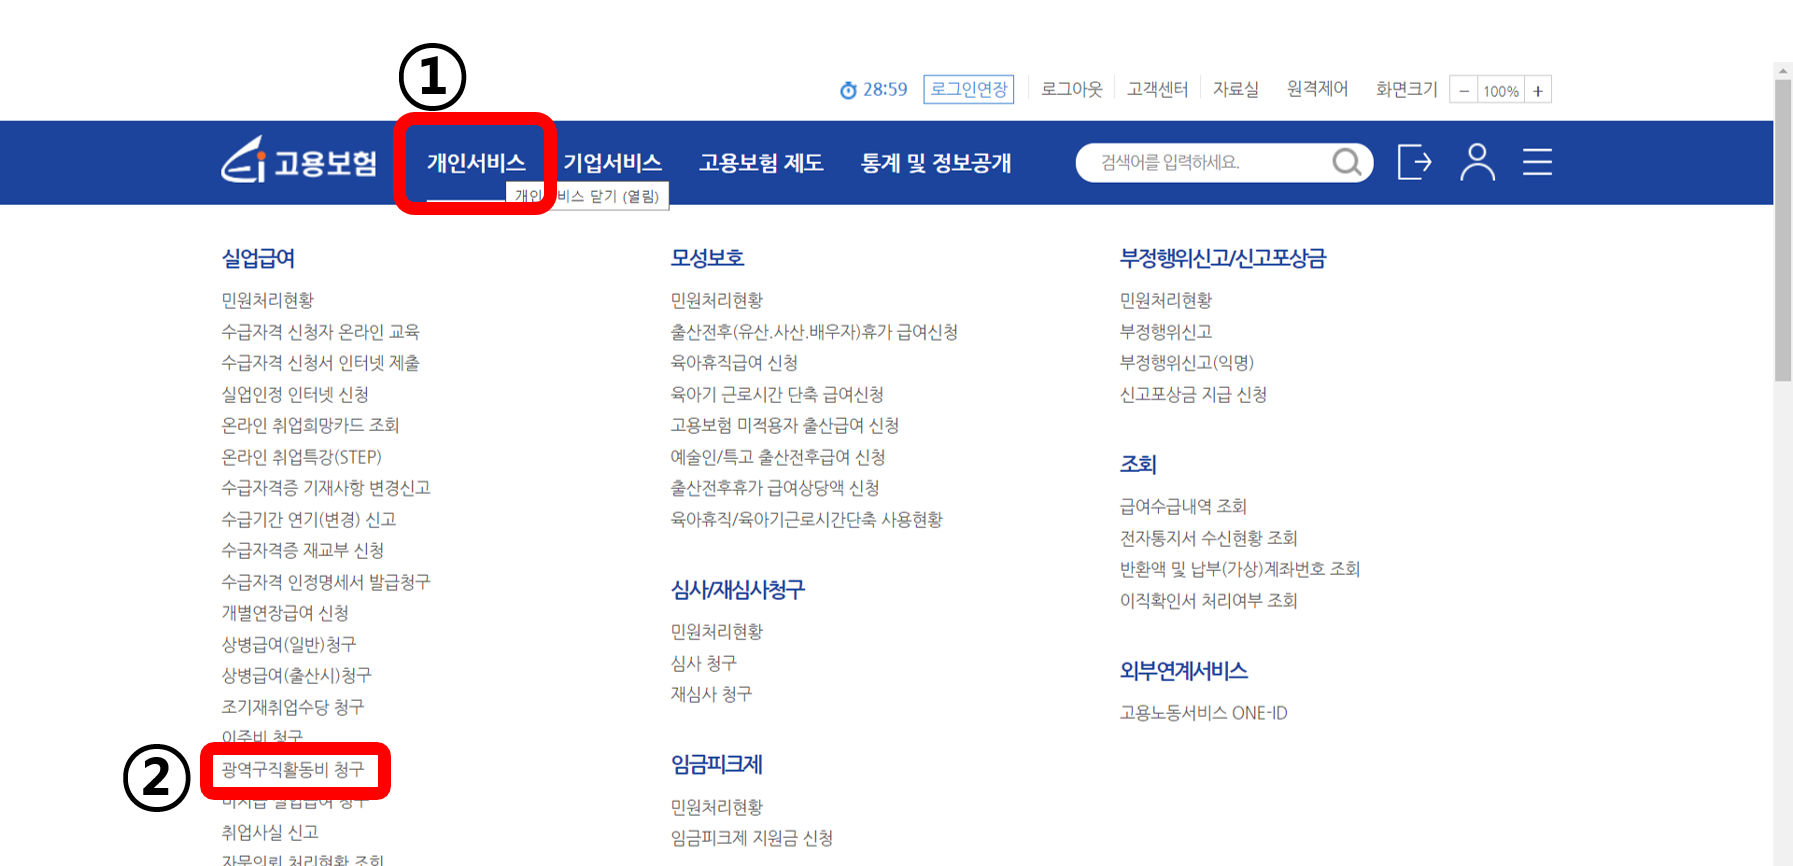The width and height of the screenshot is (1793, 866).
Task: Click the 외부연계서비스 heading
Action: point(1184,671)
